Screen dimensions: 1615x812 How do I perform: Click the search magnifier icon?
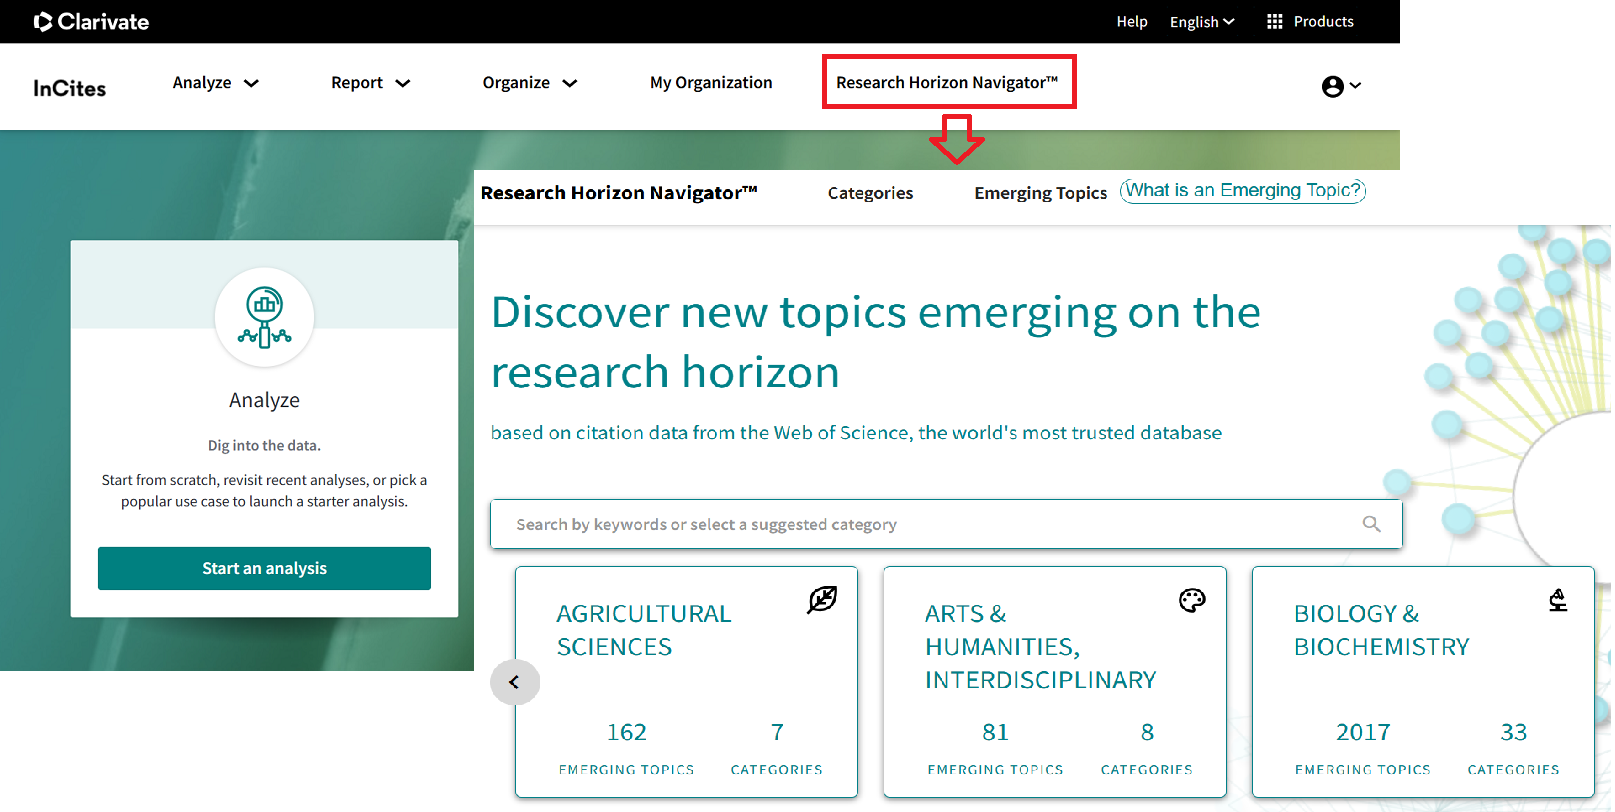1371,524
